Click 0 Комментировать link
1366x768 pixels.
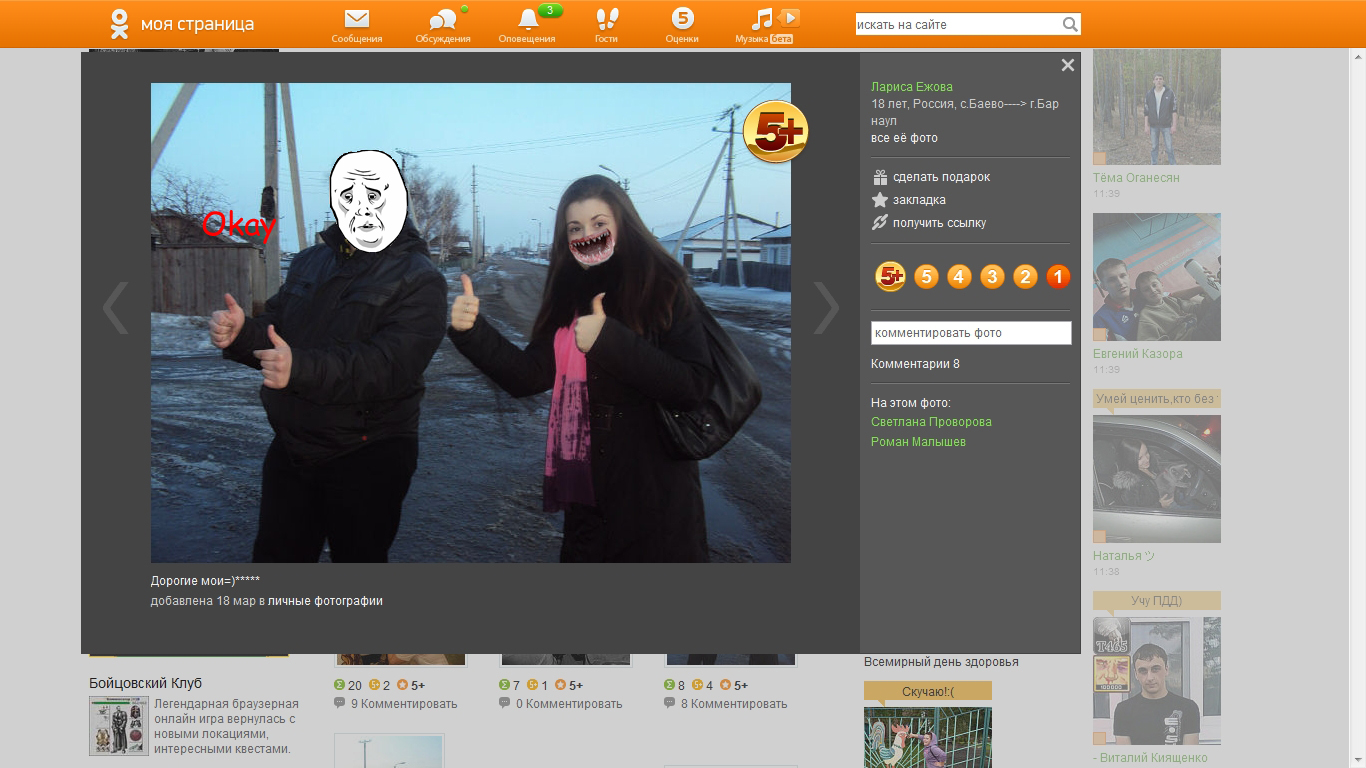[568, 704]
